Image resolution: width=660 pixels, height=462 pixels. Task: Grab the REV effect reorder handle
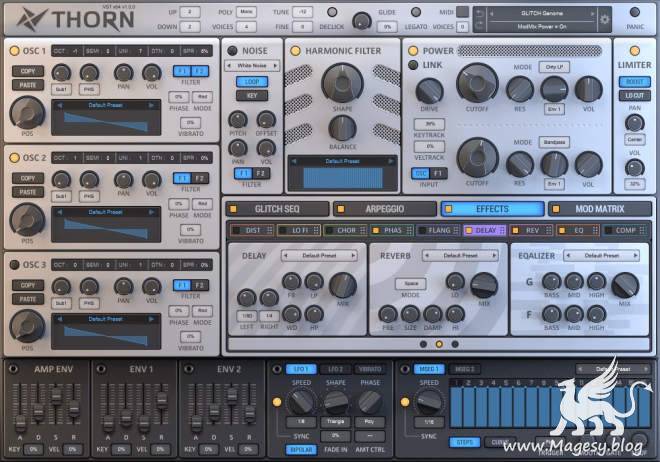click(x=548, y=230)
